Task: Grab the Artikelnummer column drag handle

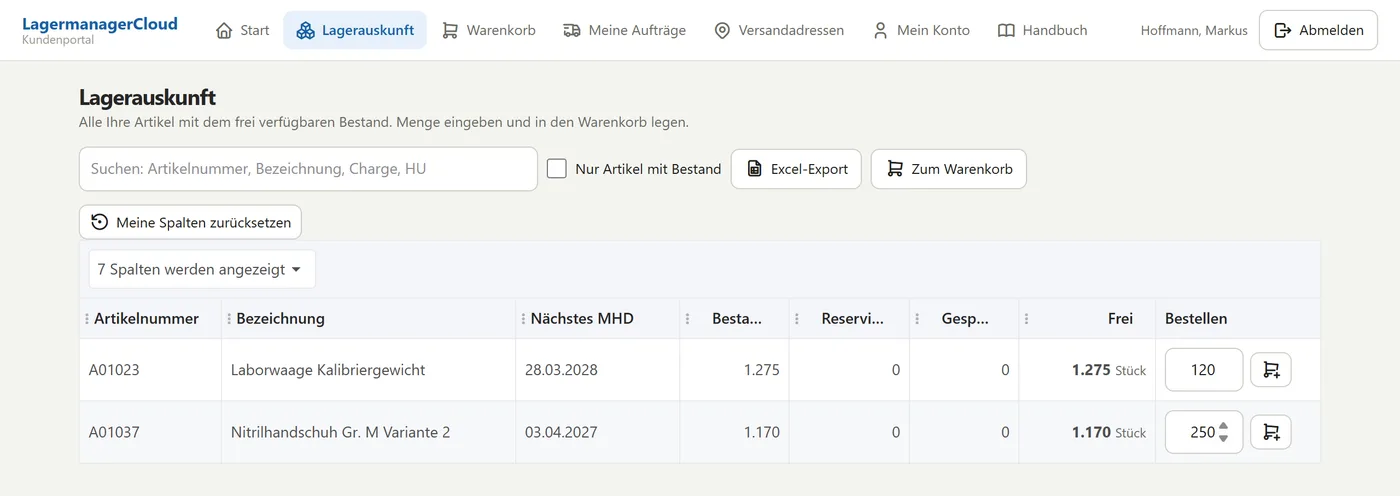Action: tap(87, 319)
